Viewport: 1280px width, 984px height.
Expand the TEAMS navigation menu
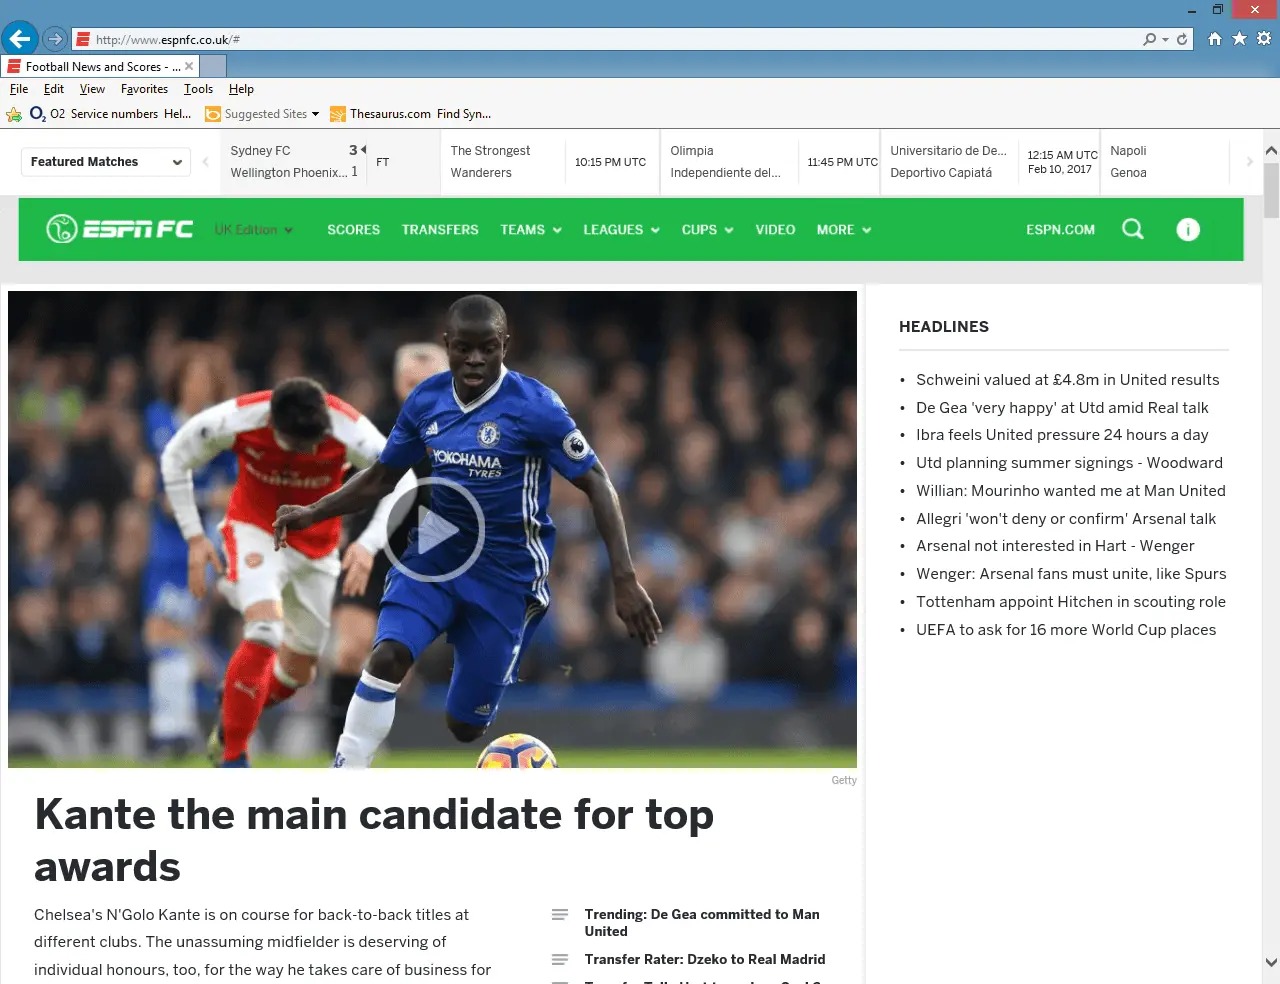pos(531,230)
